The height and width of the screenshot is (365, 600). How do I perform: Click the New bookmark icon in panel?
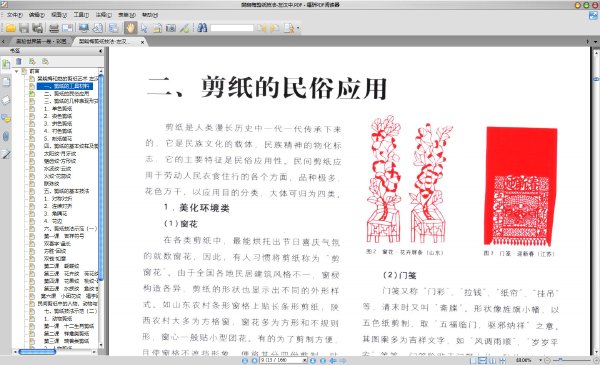32,61
